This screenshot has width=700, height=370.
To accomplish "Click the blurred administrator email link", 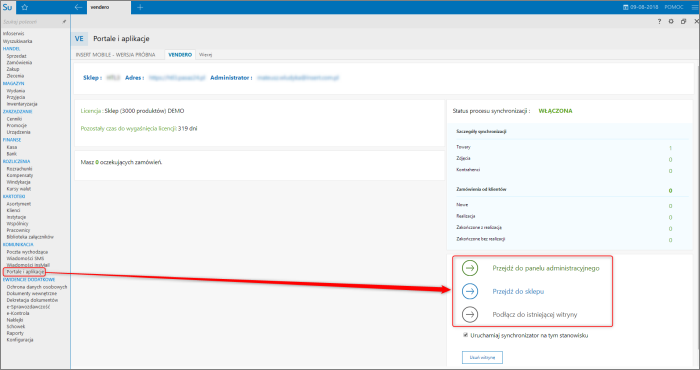I will pyautogui.click(x=298, y=78).
